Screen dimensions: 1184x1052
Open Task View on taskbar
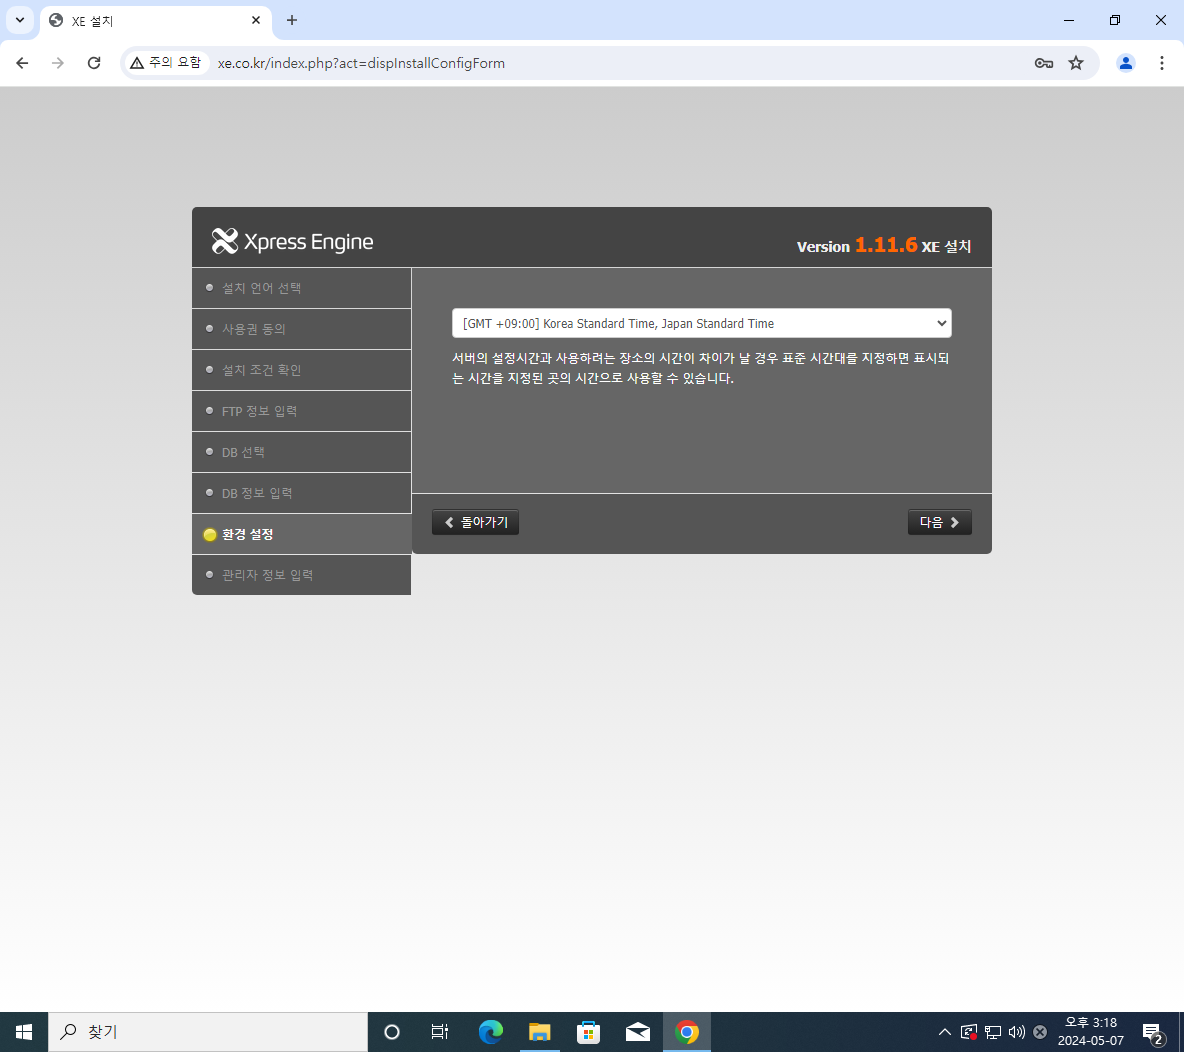point(439,1032)
